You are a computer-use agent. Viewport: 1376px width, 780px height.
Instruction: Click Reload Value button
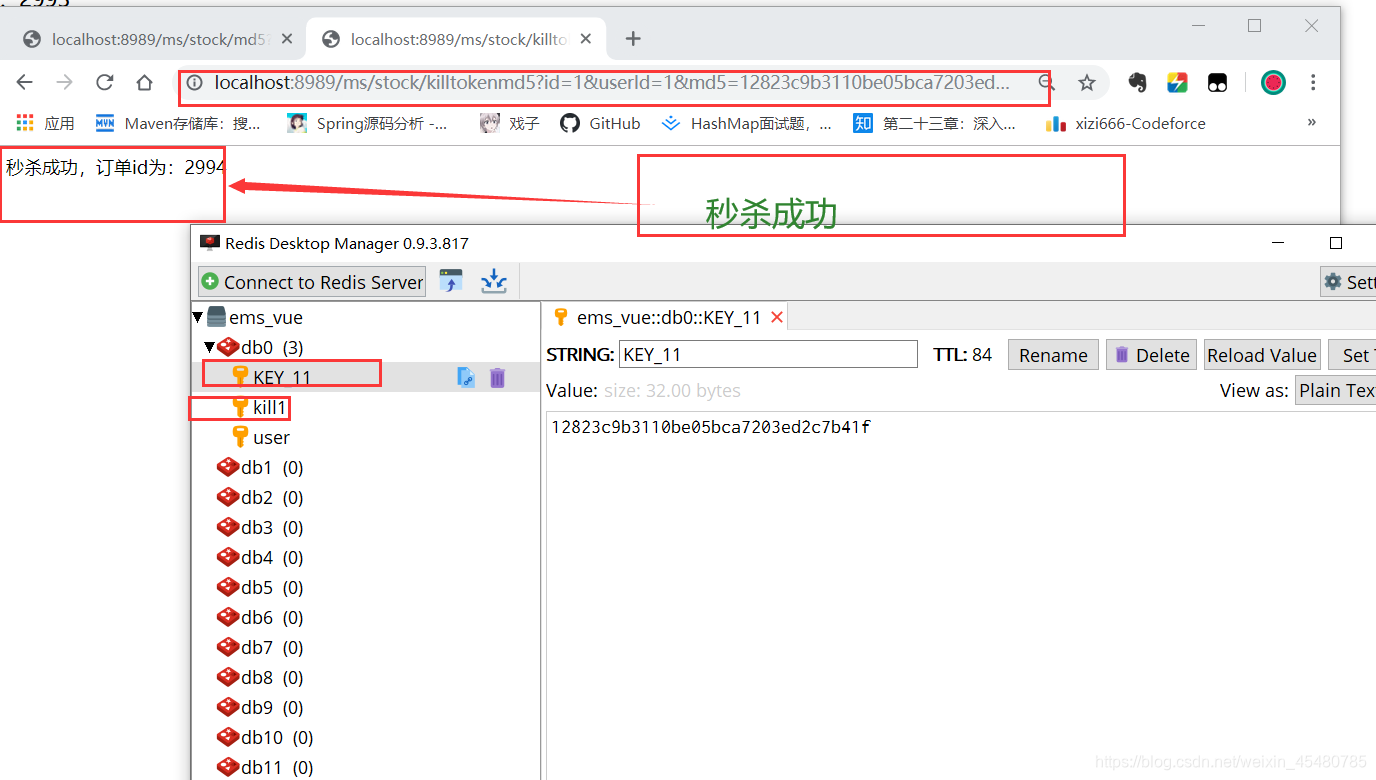(x=1262, y=355)
